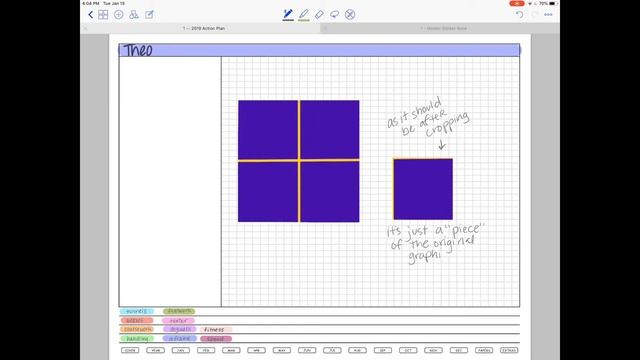Screen dimensions: 640x360
Task: Jump to the AUG month tab
Action: click(x=358, y=350)
